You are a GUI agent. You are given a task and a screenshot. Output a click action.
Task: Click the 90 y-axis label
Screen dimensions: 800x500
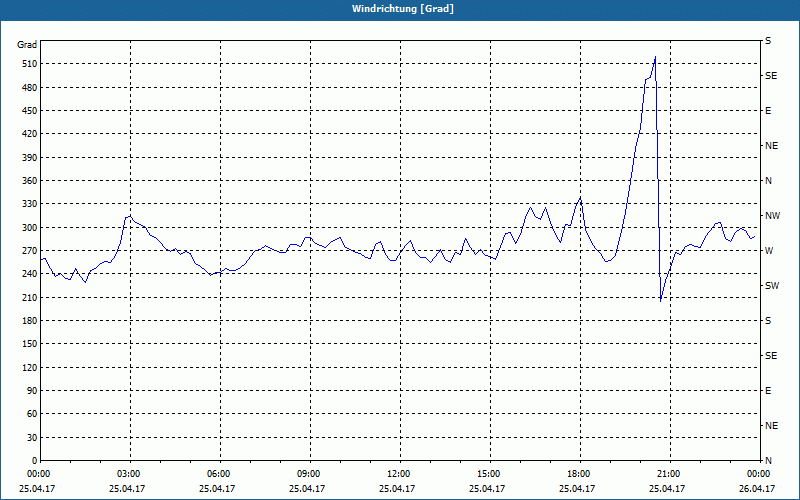tap(32, 391)
